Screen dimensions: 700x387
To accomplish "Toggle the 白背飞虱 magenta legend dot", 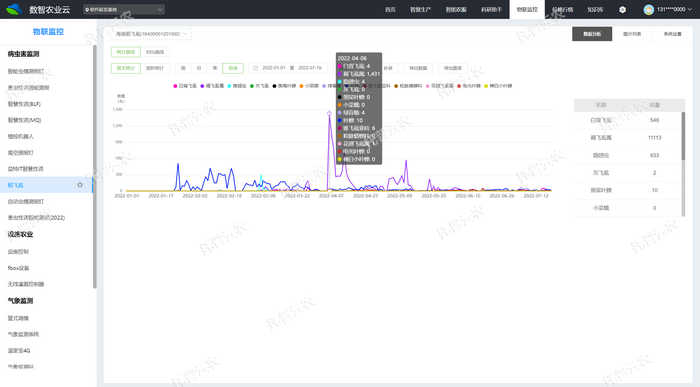I will coord(175,86).
